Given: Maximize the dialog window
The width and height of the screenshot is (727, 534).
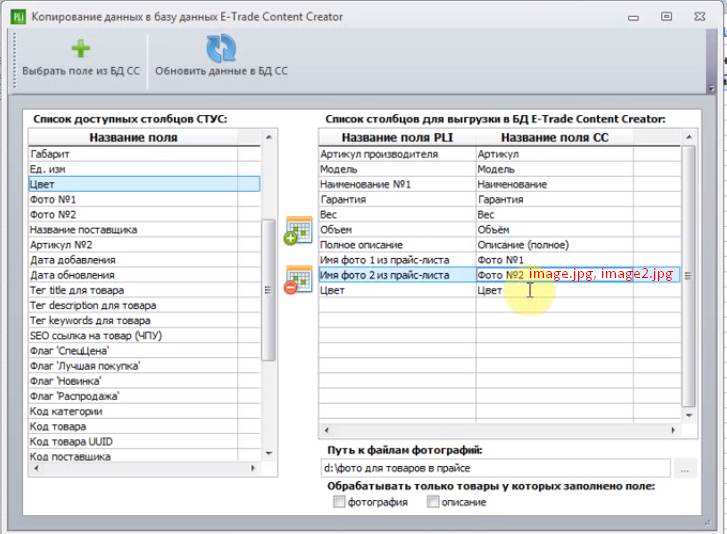Looking at the screenshot, I should pyautogui.click(x=666, y=17).
